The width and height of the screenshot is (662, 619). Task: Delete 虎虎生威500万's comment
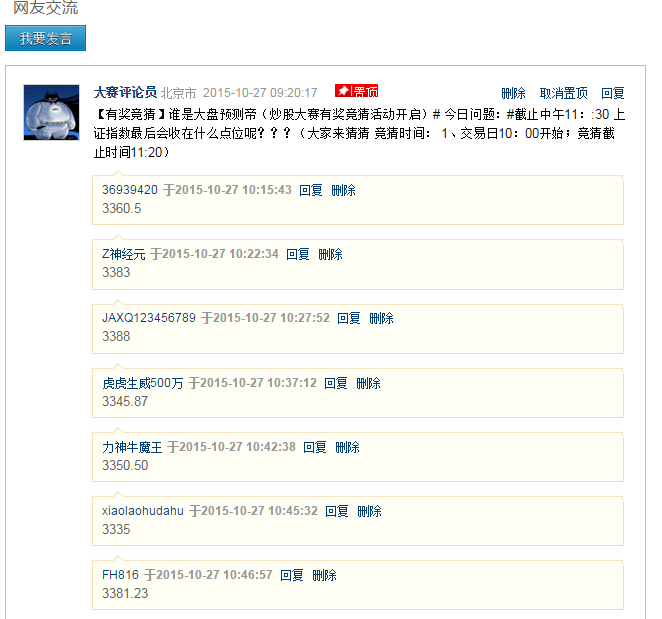point(369,383)
